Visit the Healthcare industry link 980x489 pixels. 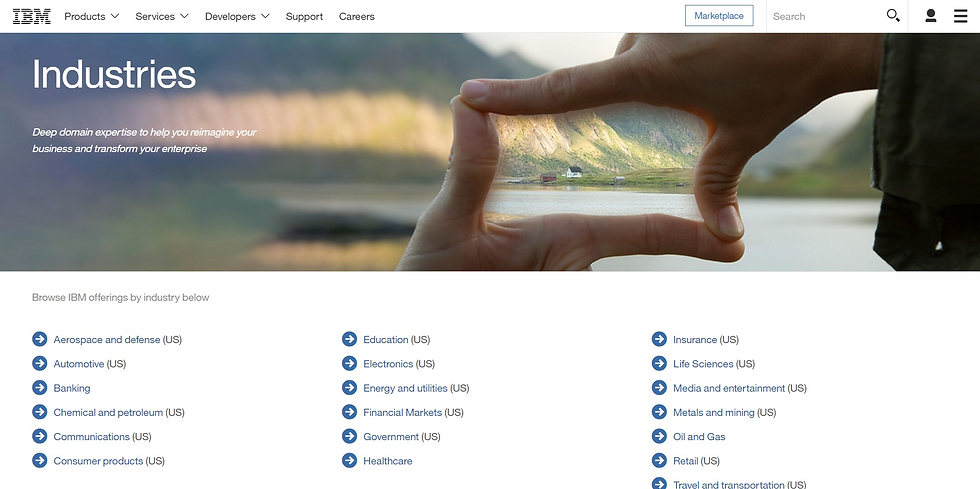click(388, 461)
